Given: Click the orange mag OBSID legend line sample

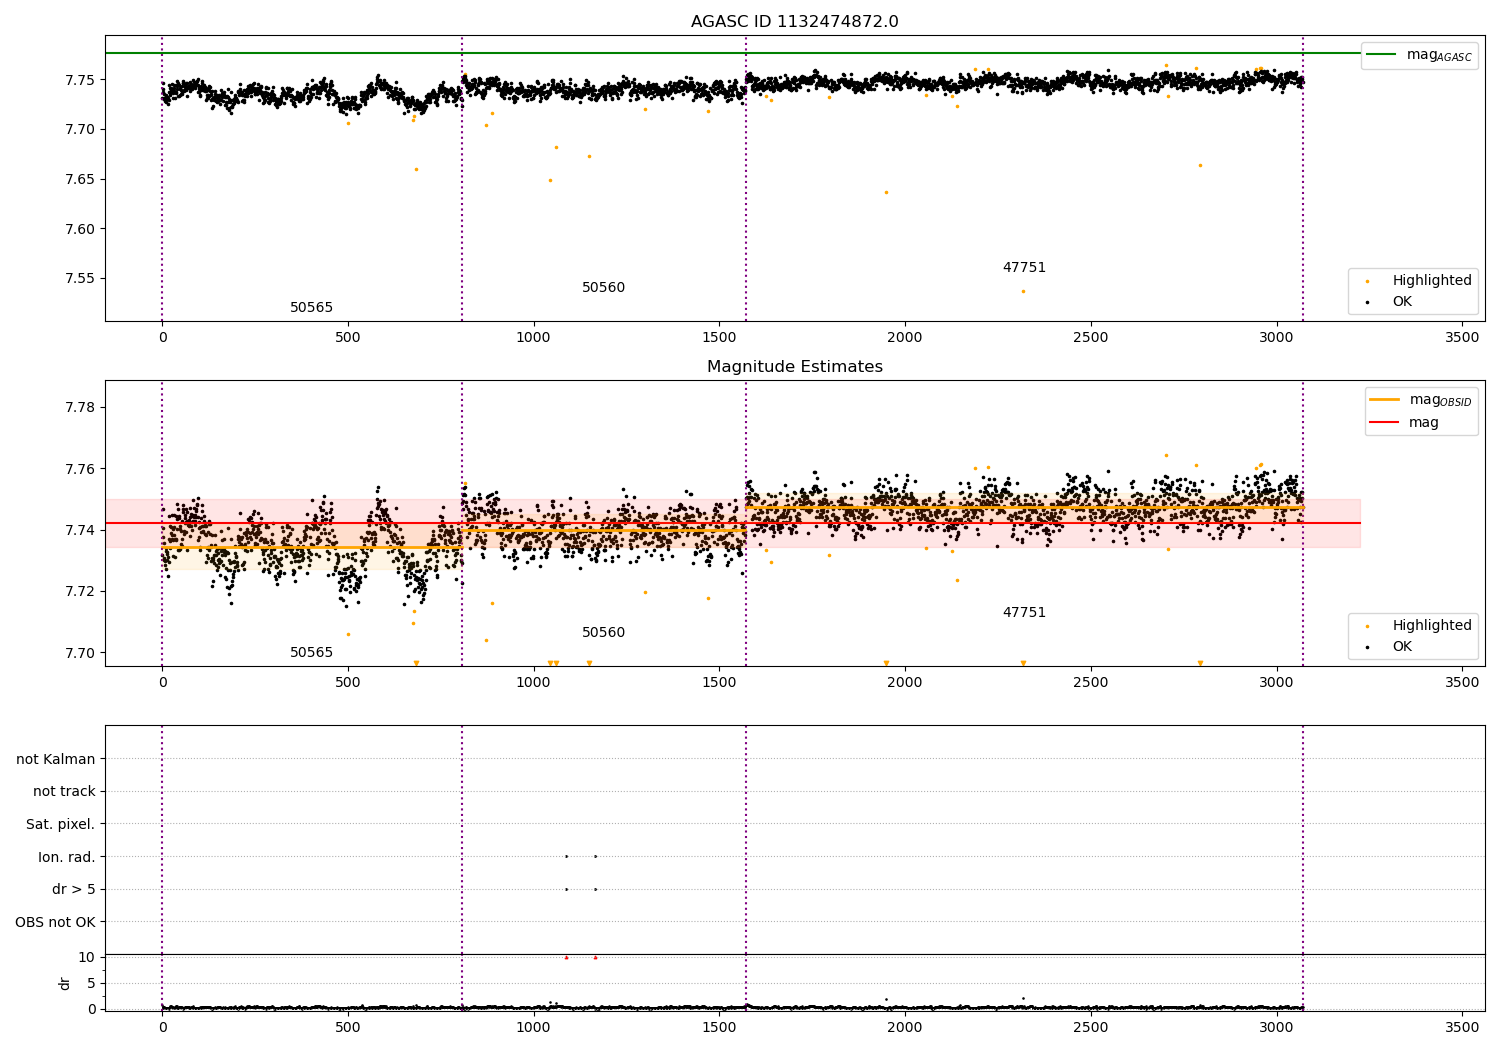Looking at the screenshot, I should click(1384, 400).
